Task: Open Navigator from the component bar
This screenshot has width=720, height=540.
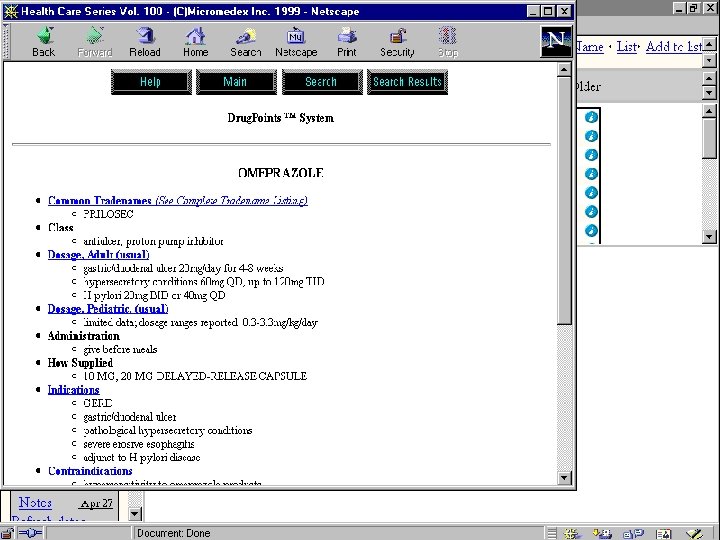Action: [x=572, y=534]
